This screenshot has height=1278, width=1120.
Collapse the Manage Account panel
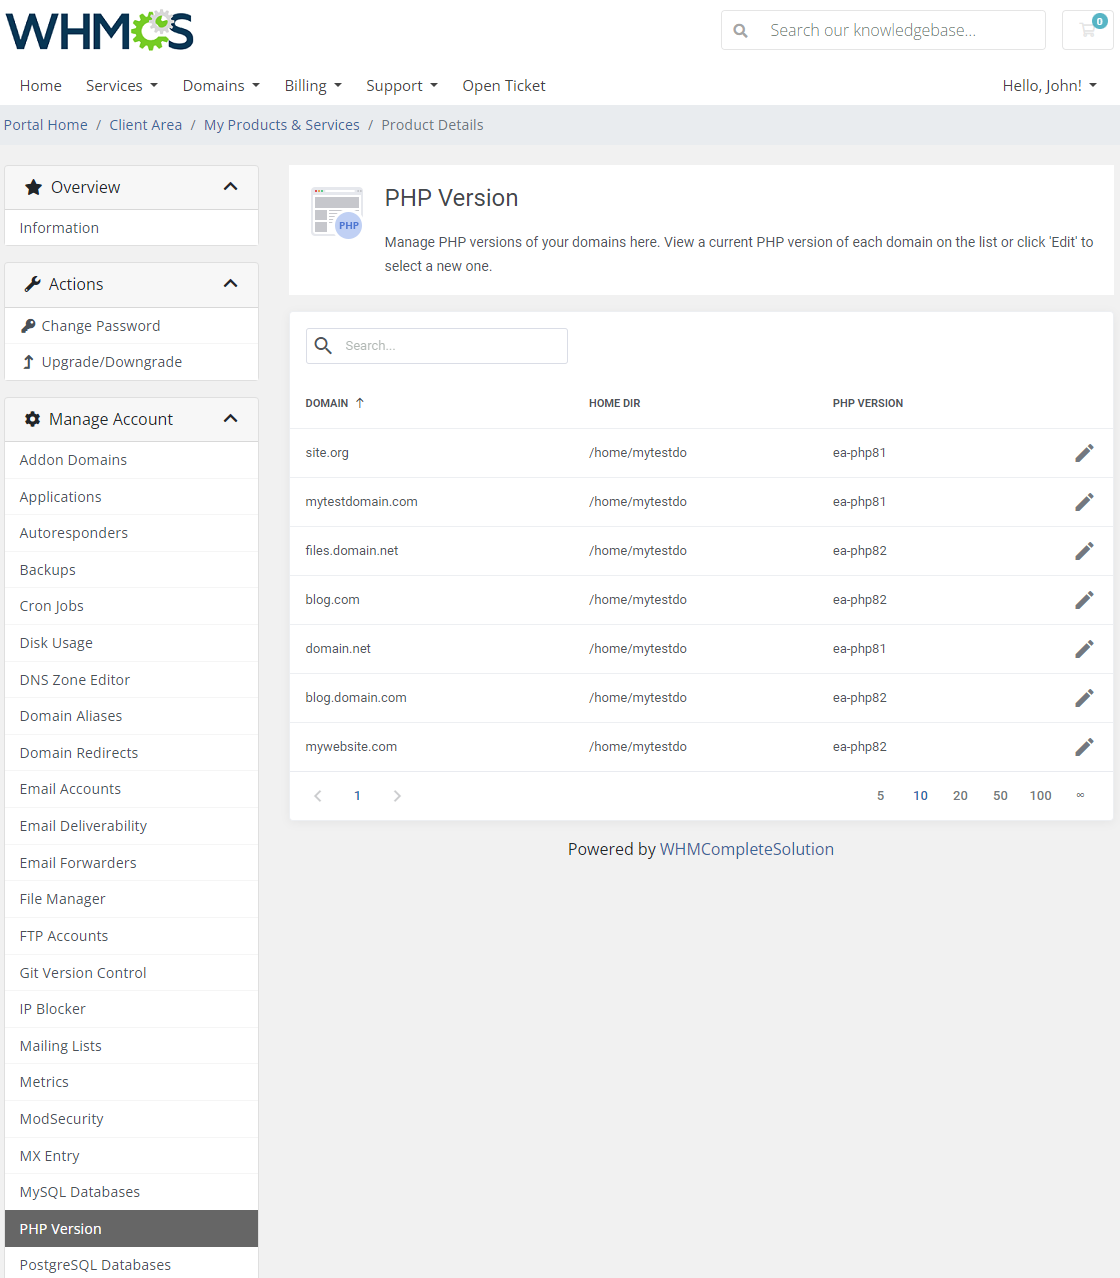coord(231,419)
